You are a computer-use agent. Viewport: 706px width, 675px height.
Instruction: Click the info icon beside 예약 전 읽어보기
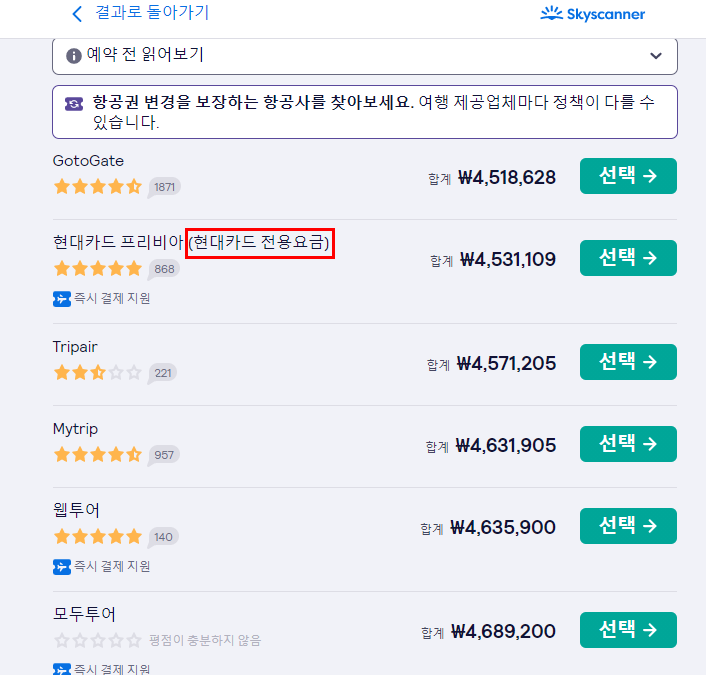pyautogui.click(x=74, y=56)
